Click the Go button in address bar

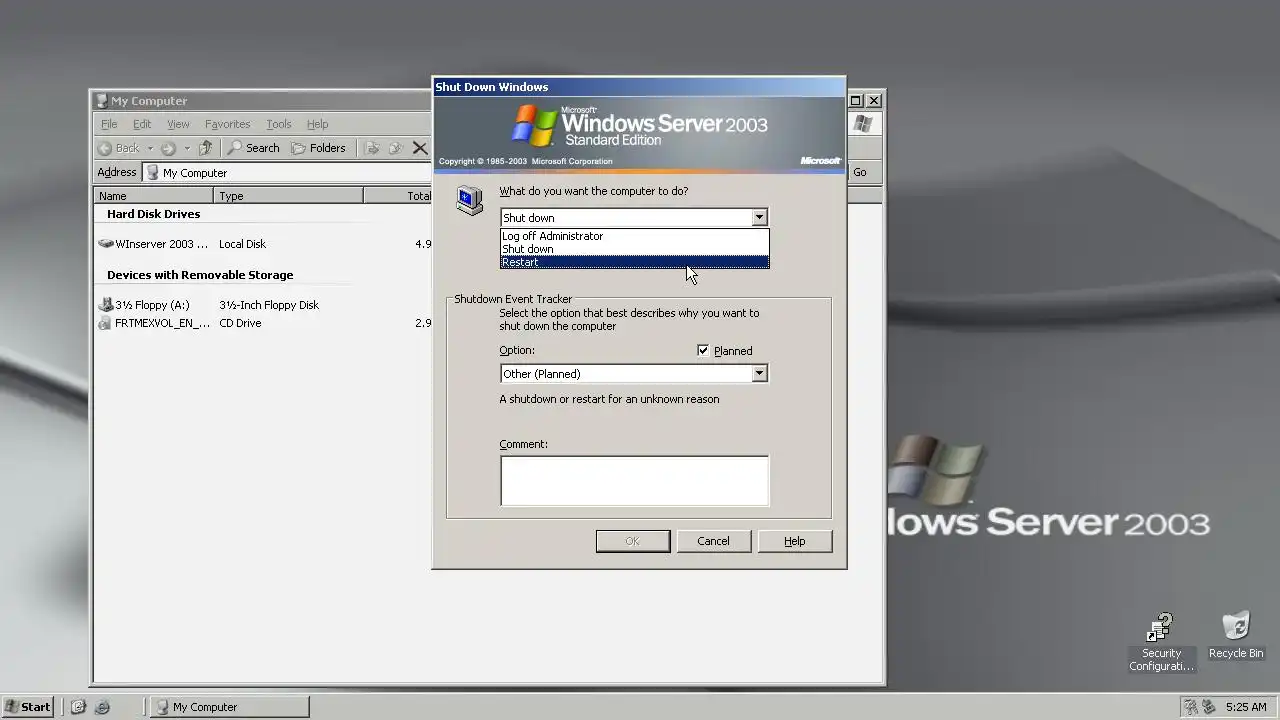(x=860, y=172)
